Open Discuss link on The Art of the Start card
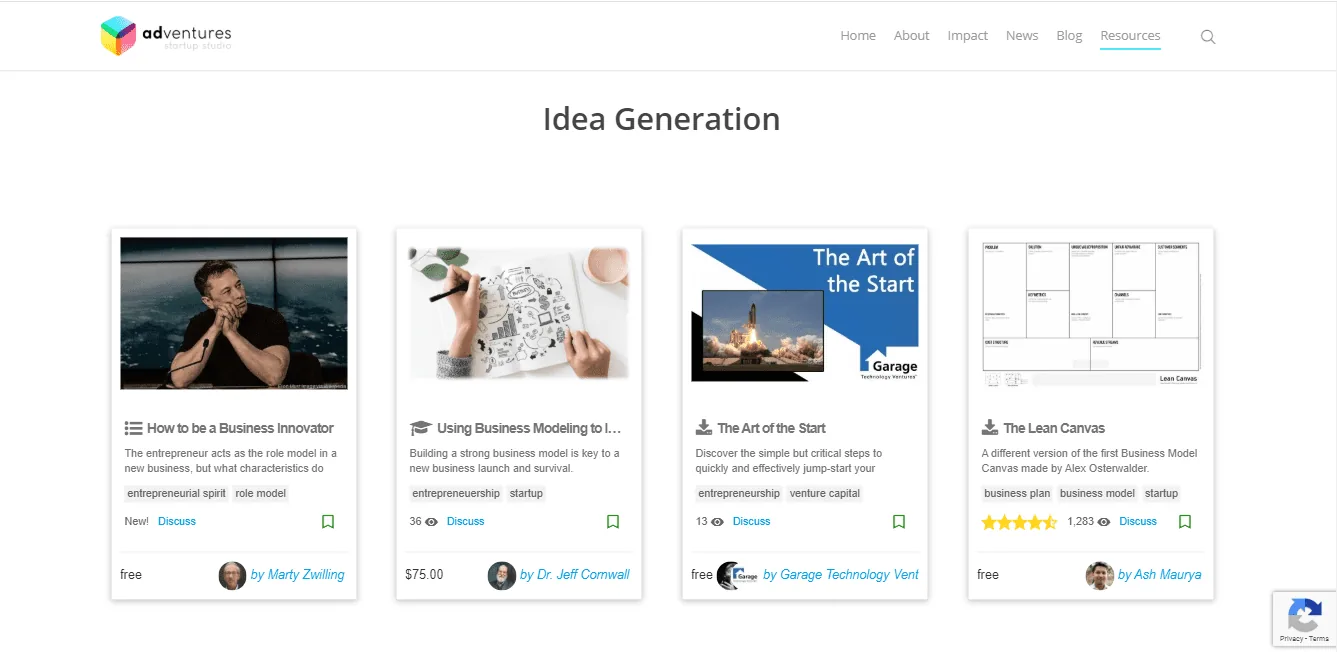The height and width of the screenshot is (652, 1337). click(751, 521)
